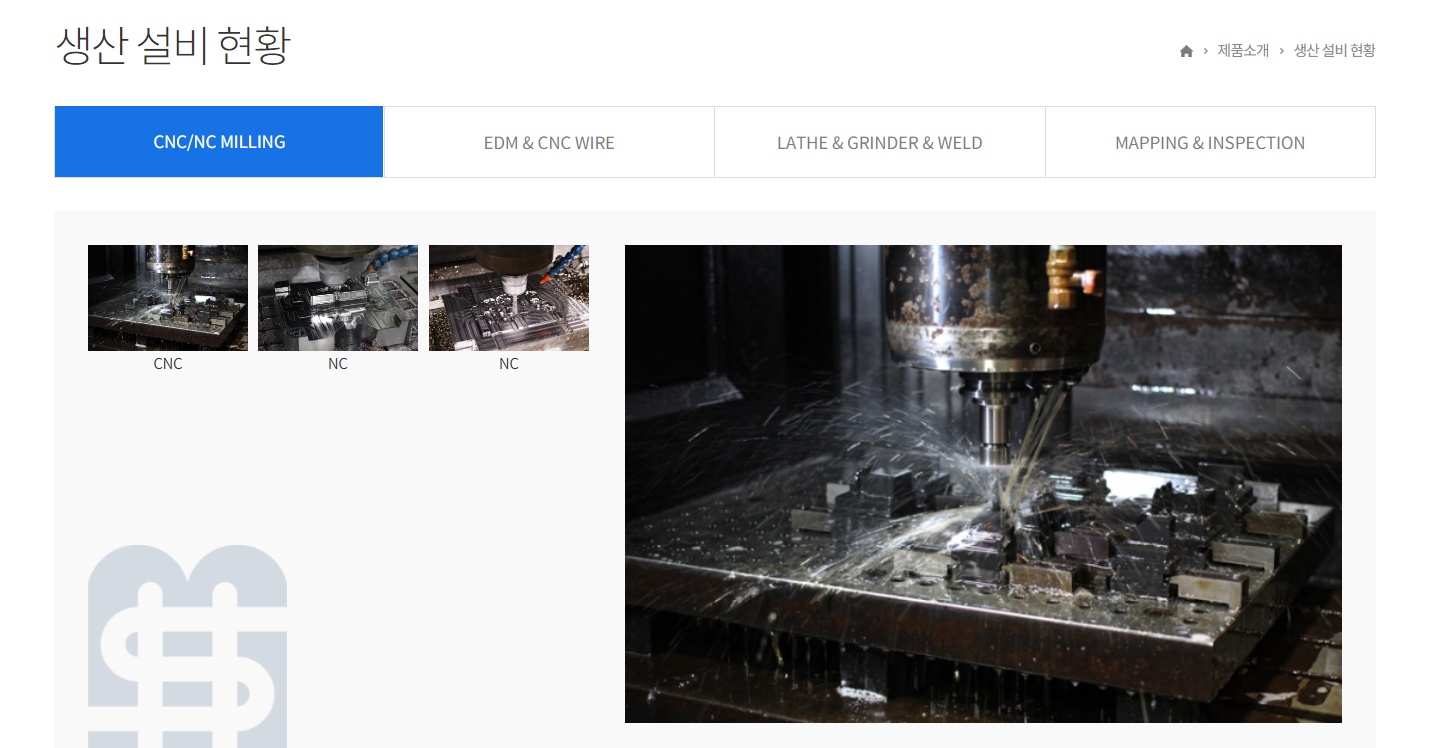Click the CNC caption under first thumbnail
The width and height of the screenshot is (1449, 748).
168,364
